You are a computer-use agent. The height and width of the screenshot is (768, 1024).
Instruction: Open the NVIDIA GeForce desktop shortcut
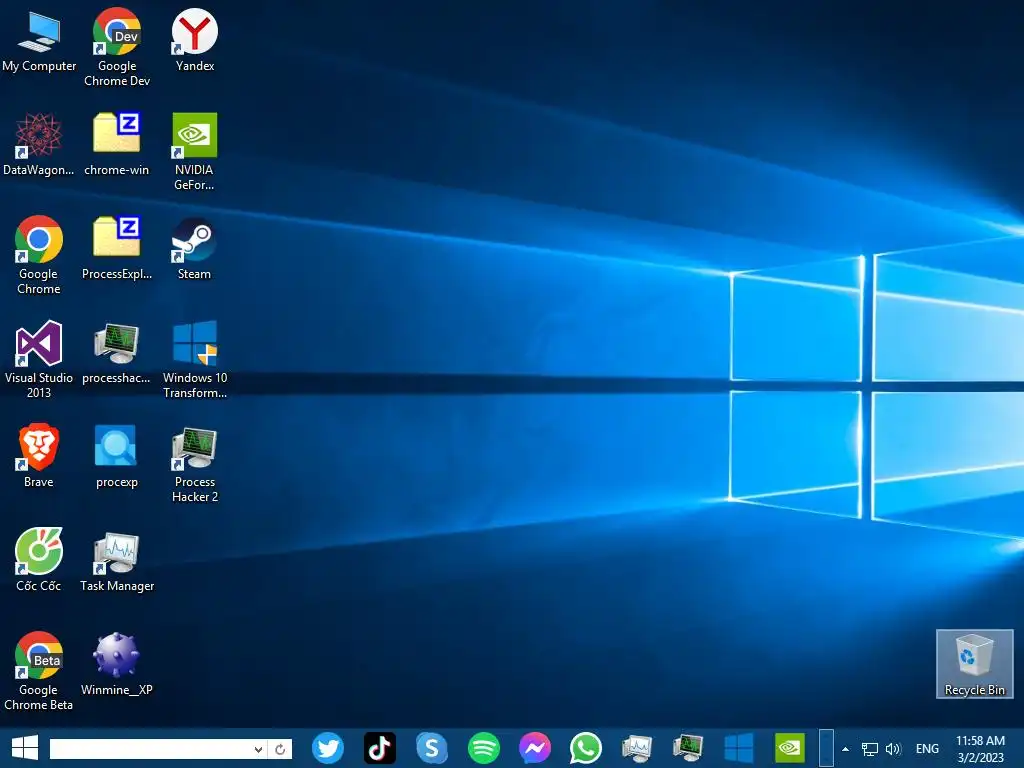click(x=195, y=152)
